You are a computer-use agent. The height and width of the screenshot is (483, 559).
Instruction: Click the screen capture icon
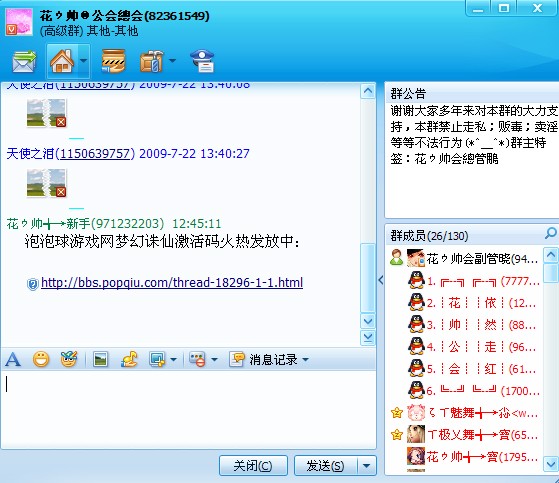157,359
